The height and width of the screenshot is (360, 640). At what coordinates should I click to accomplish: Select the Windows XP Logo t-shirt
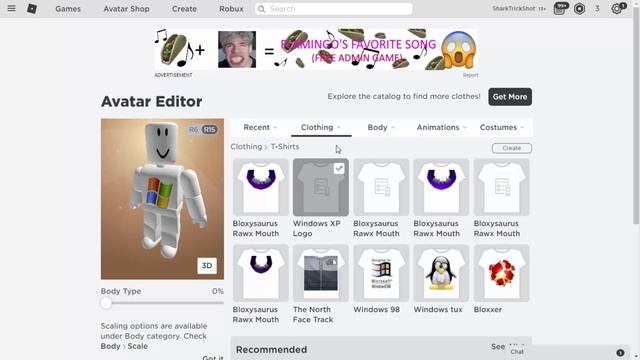click(320, 187)
